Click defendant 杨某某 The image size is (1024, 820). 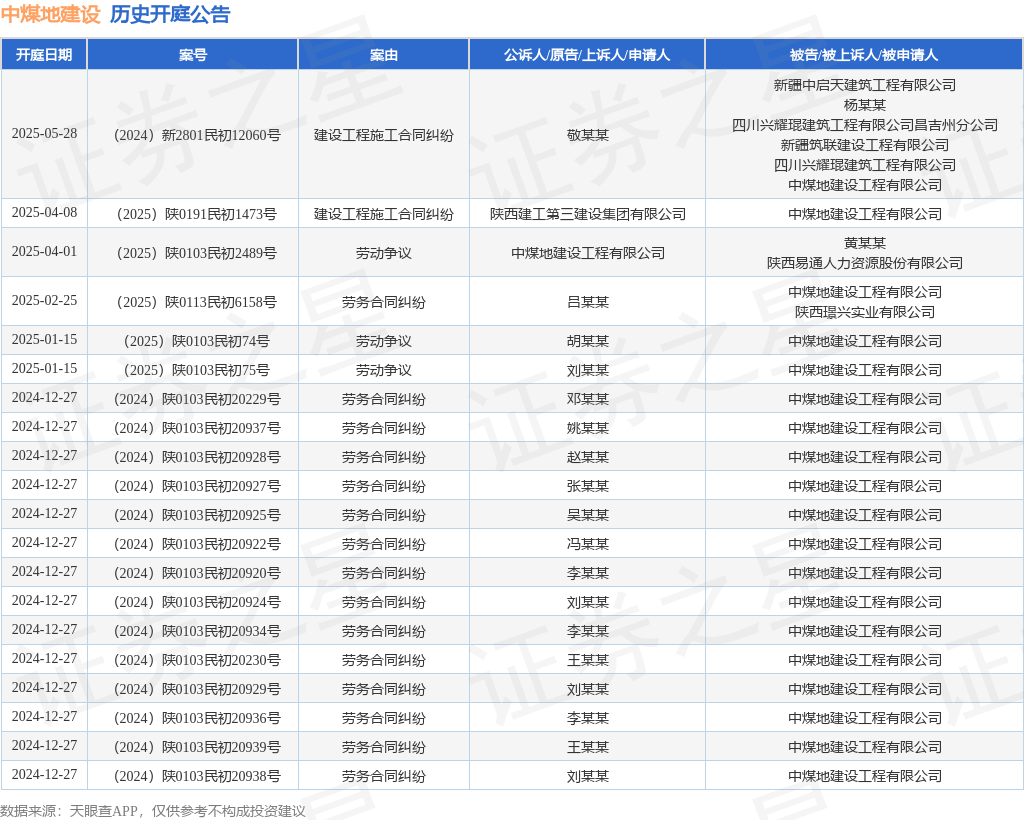point(865,105)
